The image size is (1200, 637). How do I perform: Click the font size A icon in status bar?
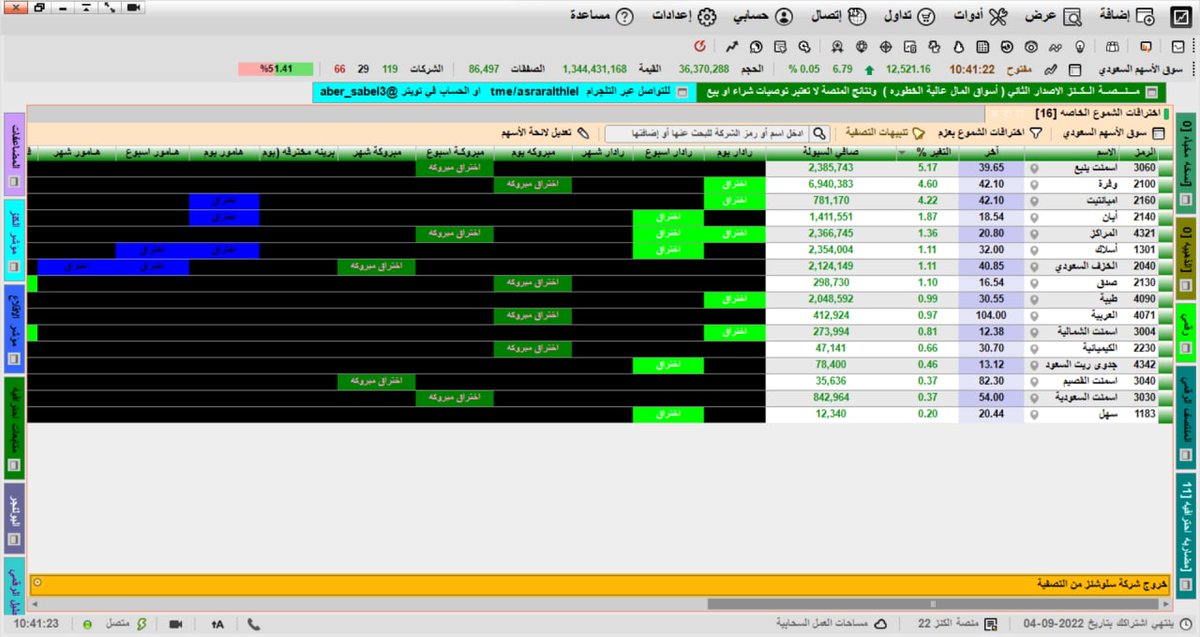click(x=218, y=624)
